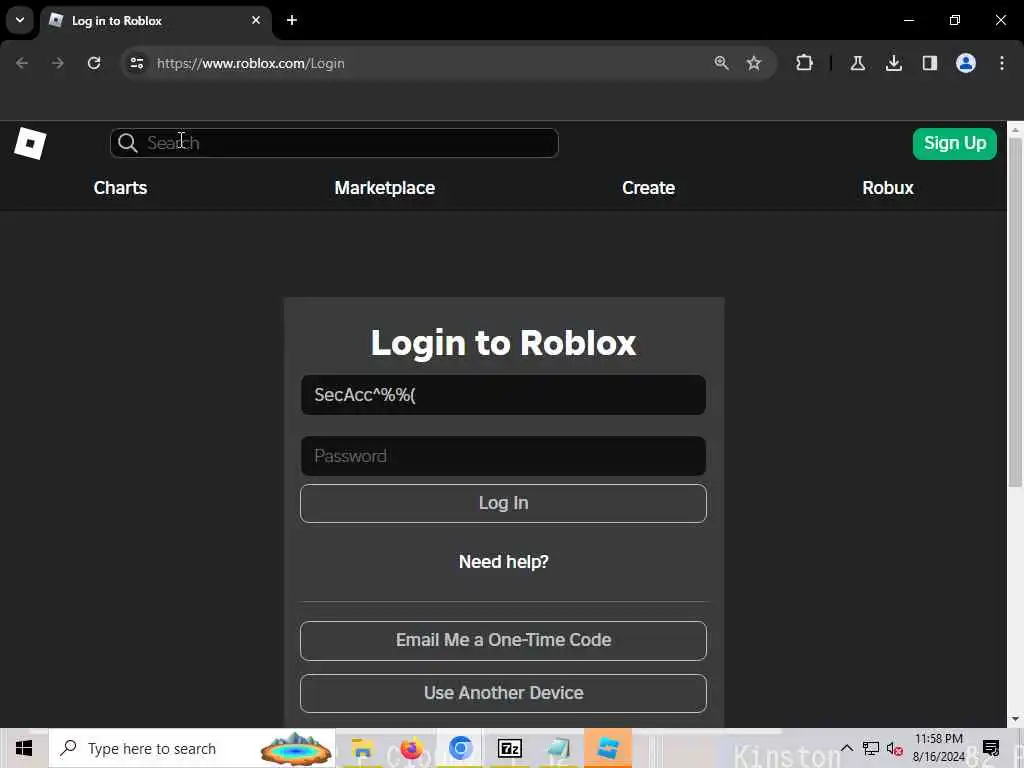
Task: Open 7-Zip from the taskbar
Action: (509, 748)
